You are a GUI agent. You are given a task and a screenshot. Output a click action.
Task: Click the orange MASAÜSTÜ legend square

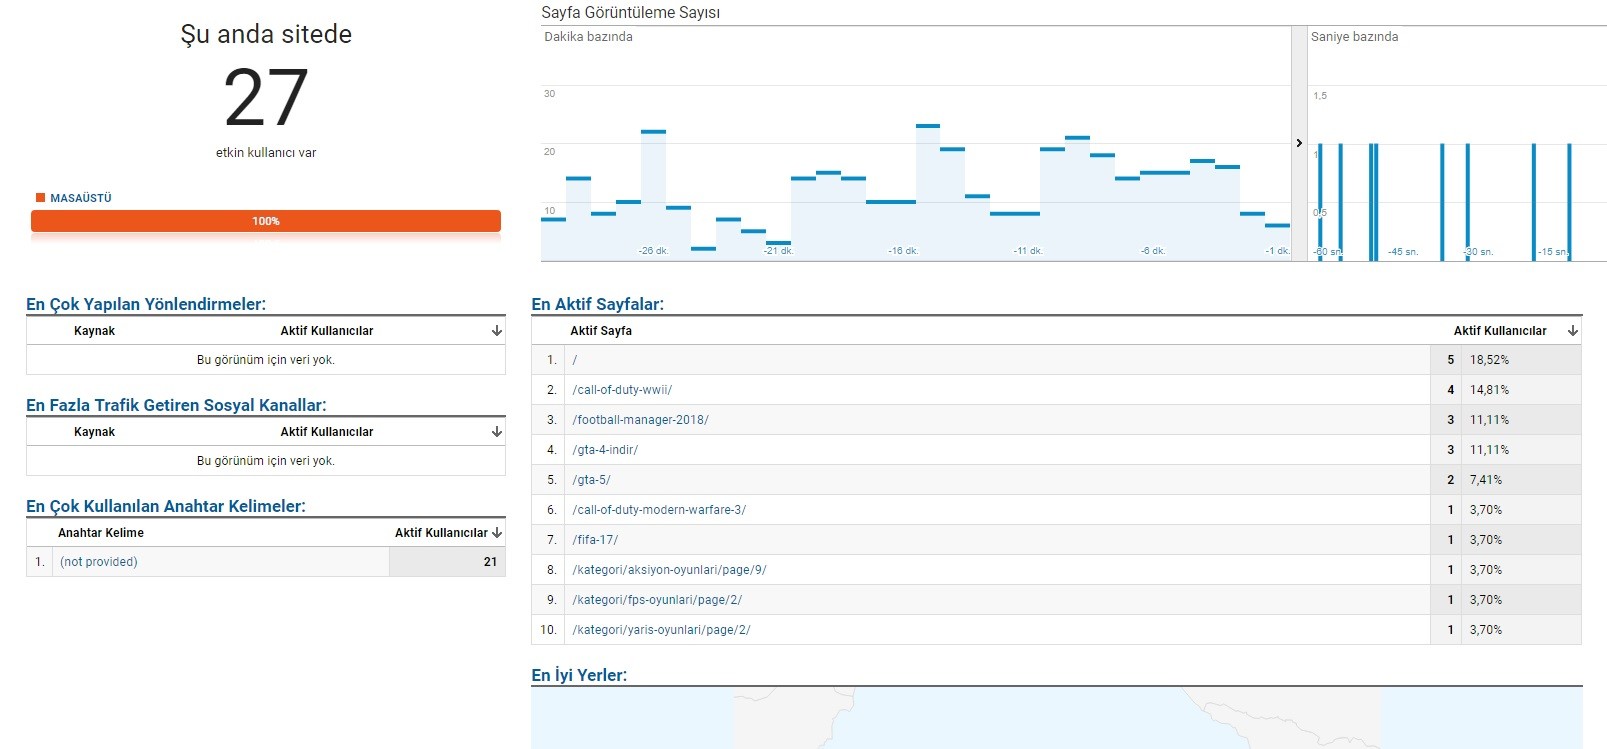pos(41,198)
